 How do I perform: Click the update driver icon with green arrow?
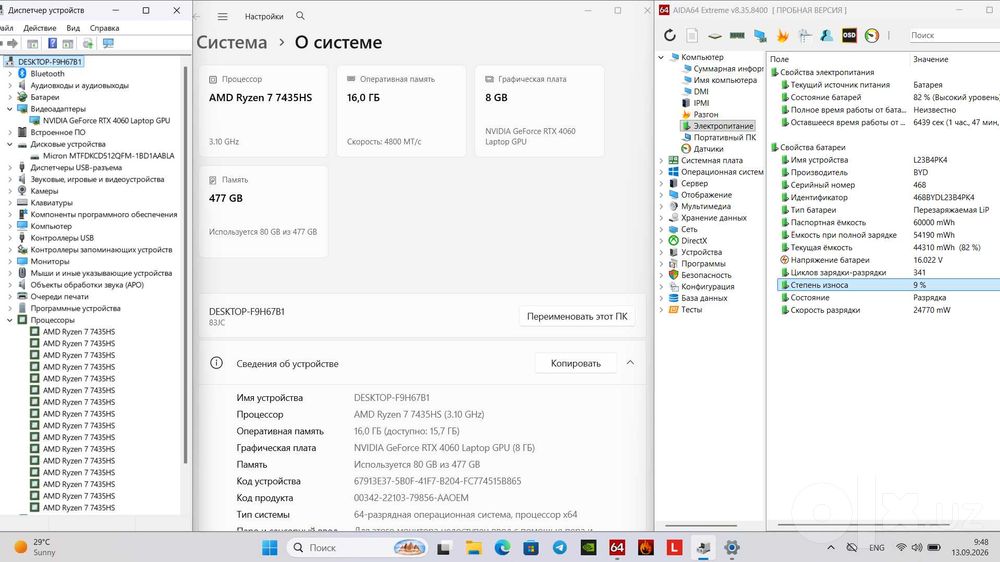click(88, 43)
